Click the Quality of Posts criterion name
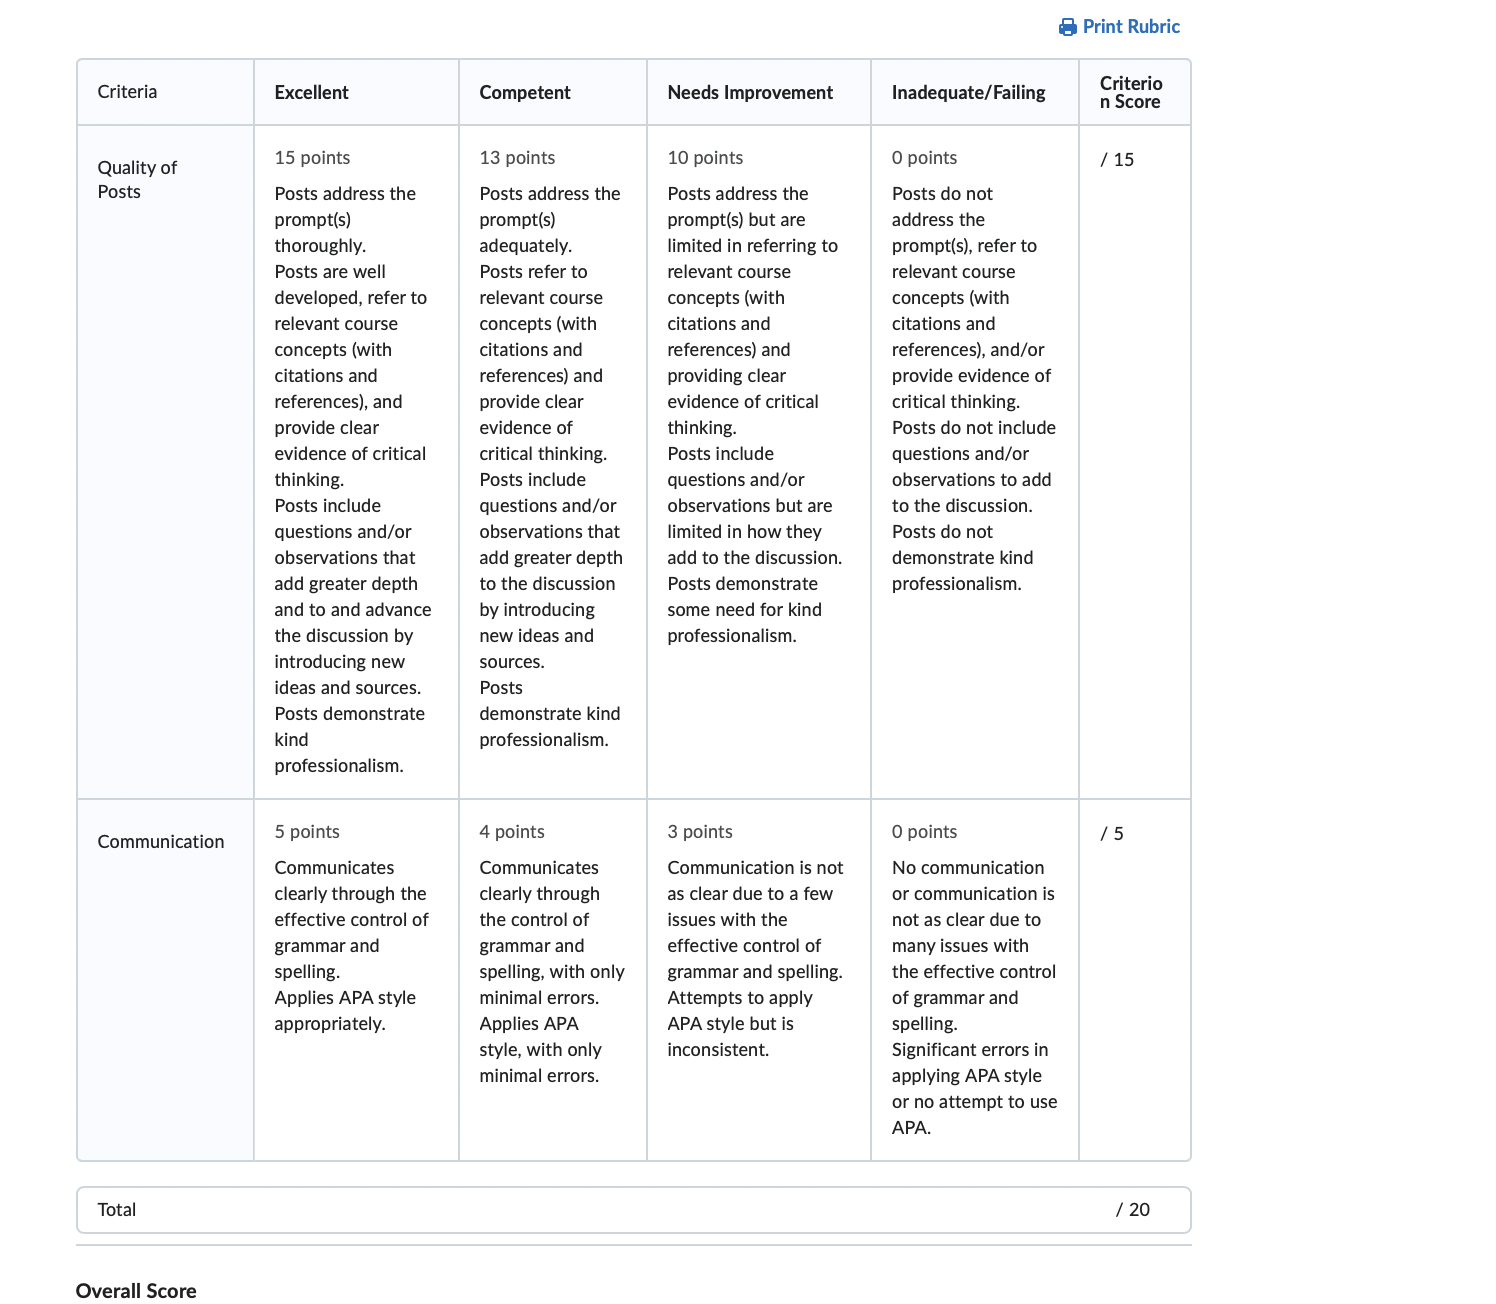This screenshot has width=1496, height=1304. pos(137,180)
